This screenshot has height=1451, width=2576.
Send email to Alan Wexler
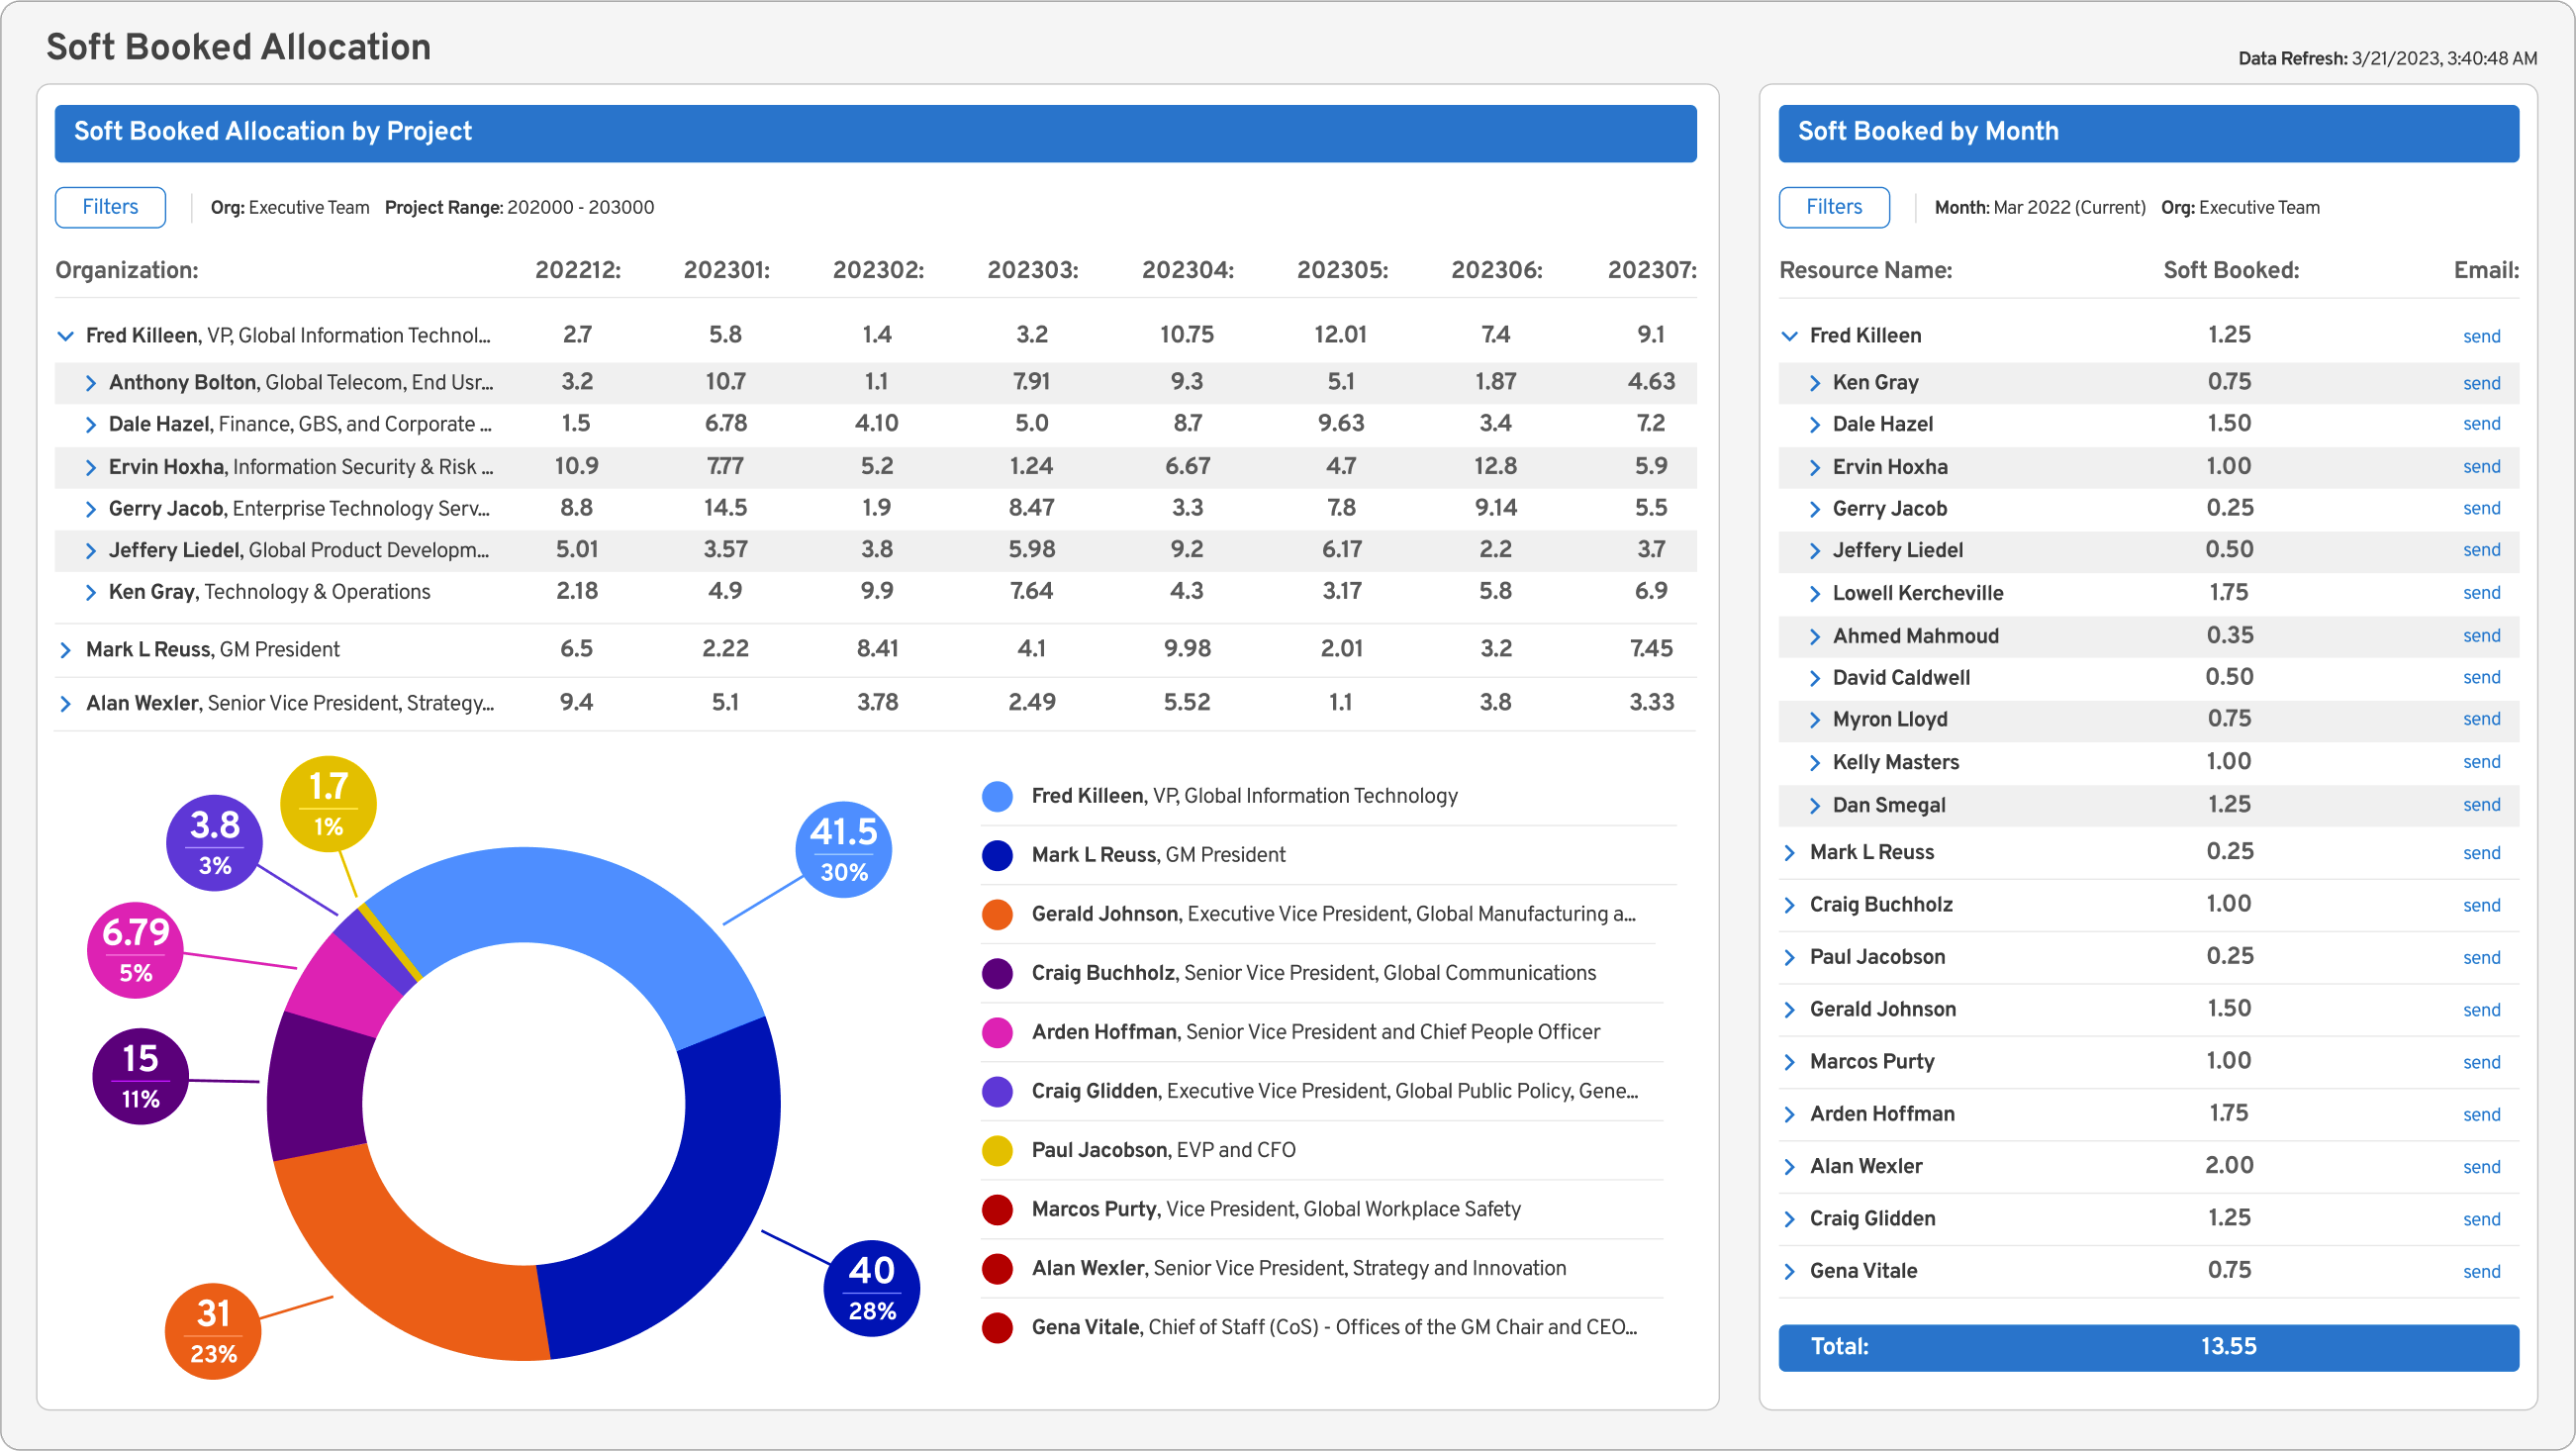point(2483,1166)
